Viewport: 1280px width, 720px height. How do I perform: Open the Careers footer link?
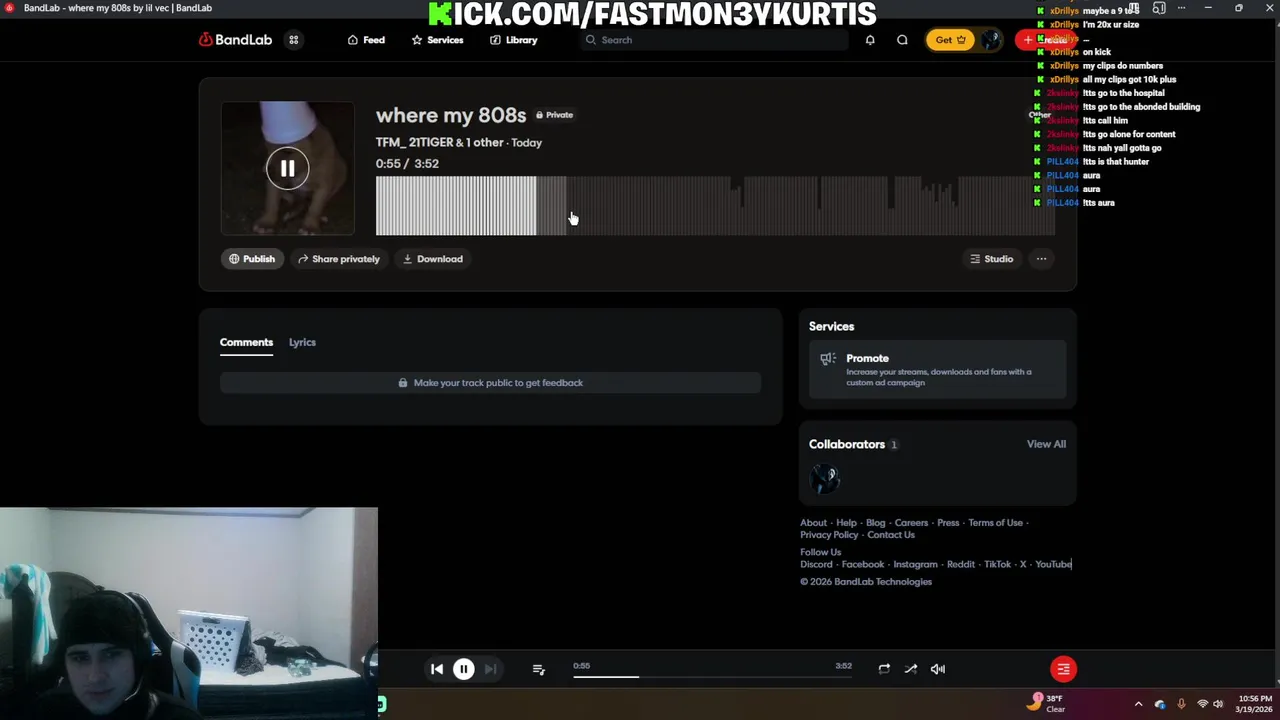point(911,523)
